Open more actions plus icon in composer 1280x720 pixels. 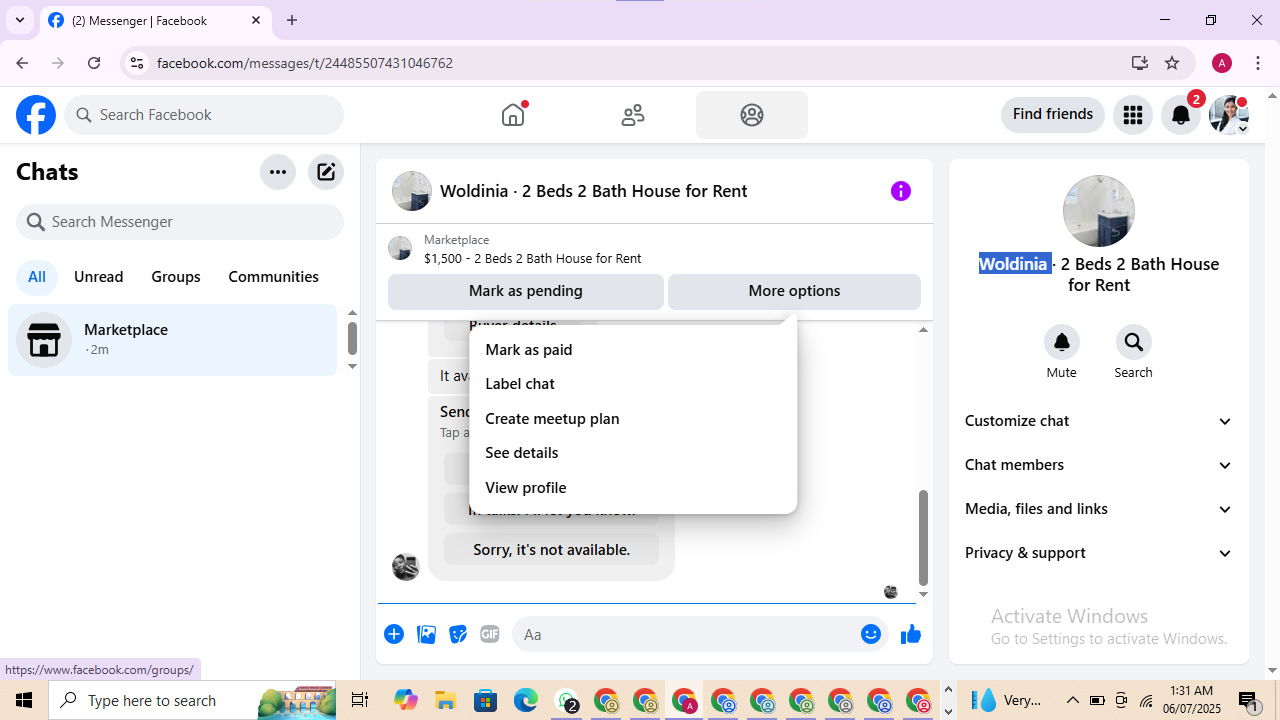[x=394, y=634]
